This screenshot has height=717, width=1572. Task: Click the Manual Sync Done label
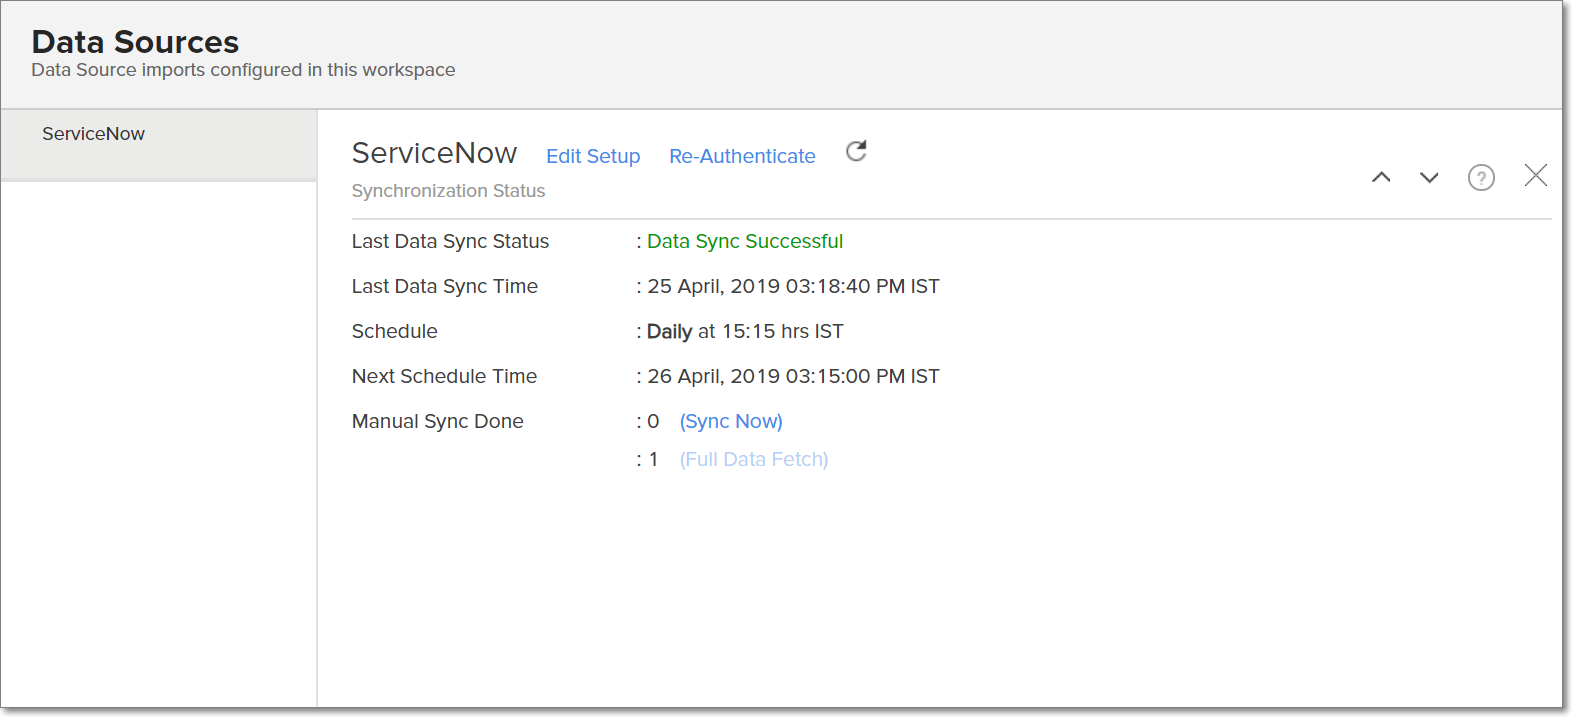click(437, 421)
